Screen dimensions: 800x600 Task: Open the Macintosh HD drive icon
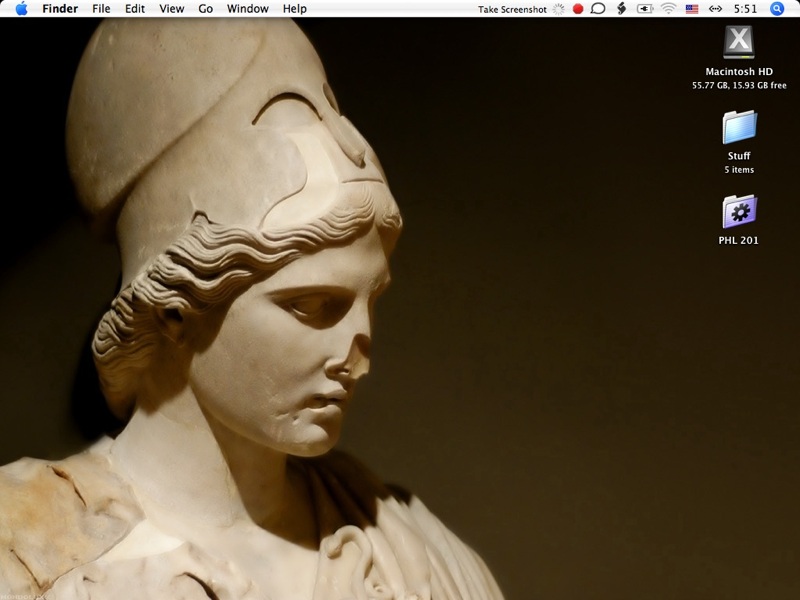coord(738,42)
